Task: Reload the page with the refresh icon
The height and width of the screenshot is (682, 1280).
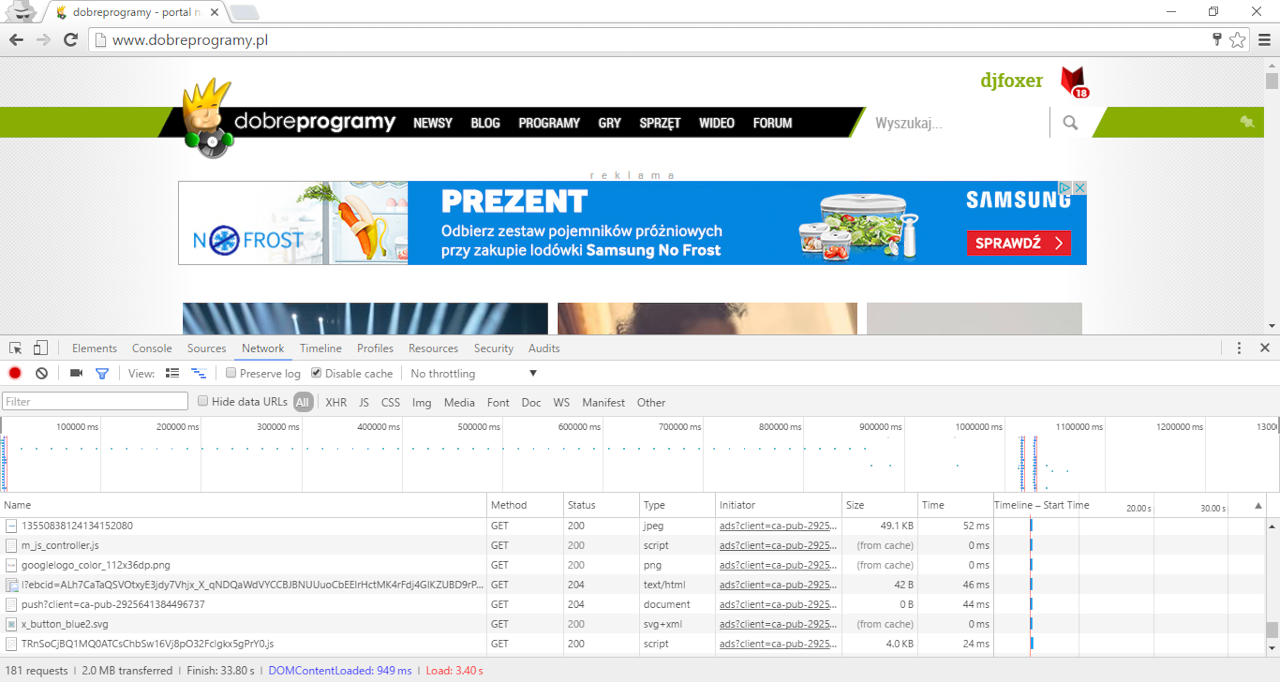Action: tap(70, 40)
